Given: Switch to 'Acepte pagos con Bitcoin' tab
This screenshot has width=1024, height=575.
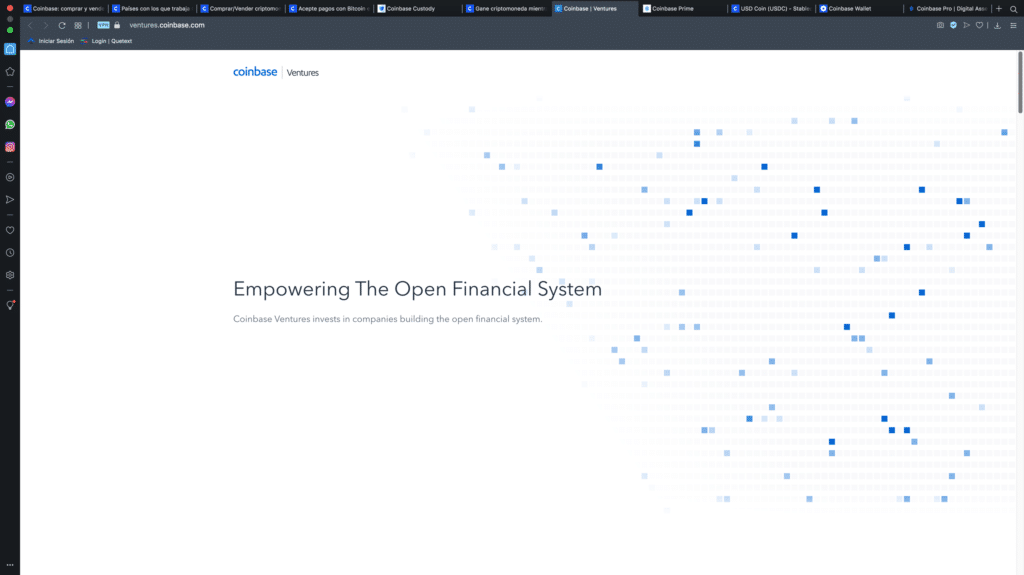Looking at the screenshot, I should click(330, 8).
